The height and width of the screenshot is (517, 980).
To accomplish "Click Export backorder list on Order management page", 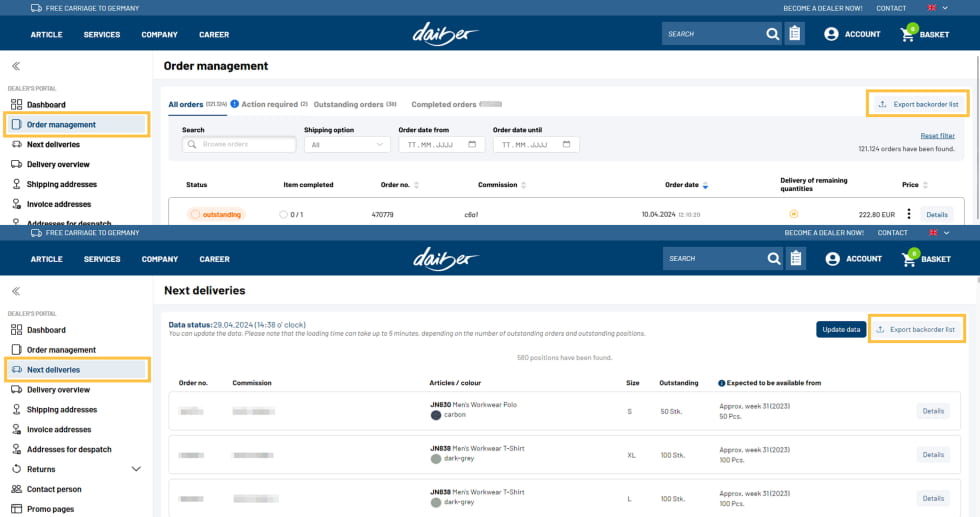I will (918, 104).
